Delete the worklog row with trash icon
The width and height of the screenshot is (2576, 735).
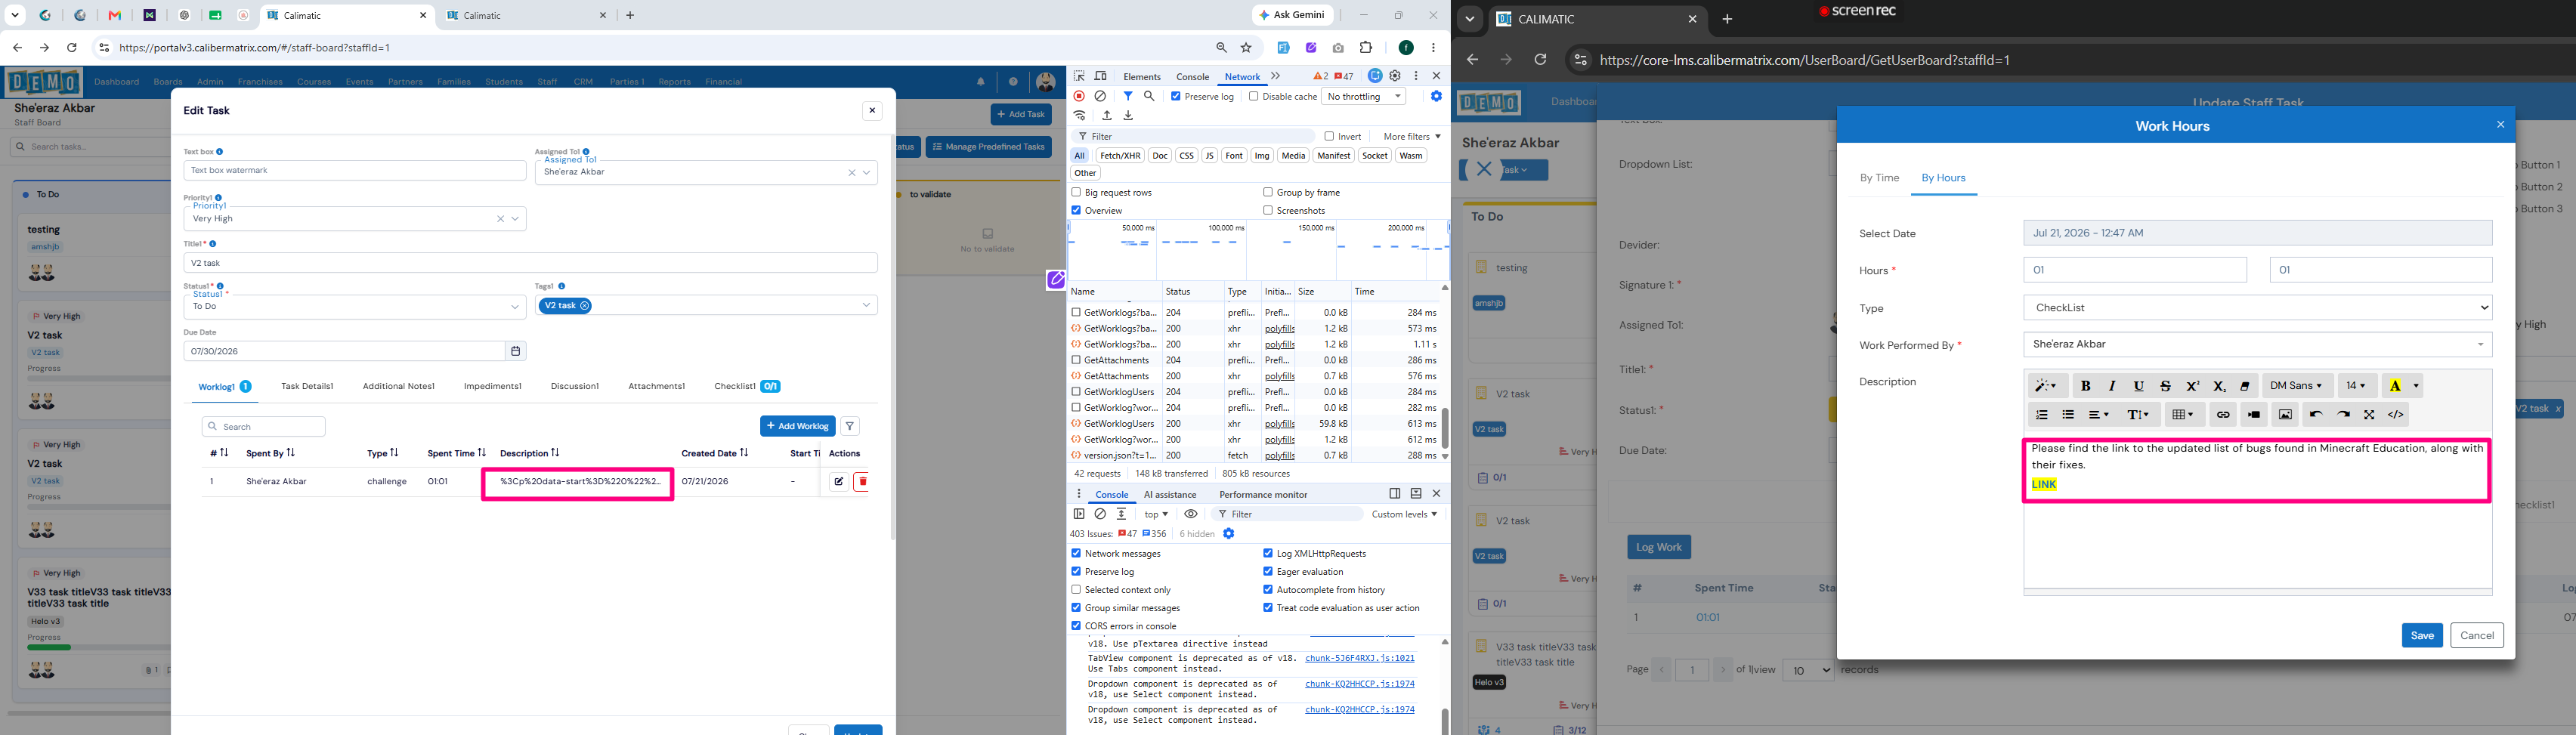(862, 482)
